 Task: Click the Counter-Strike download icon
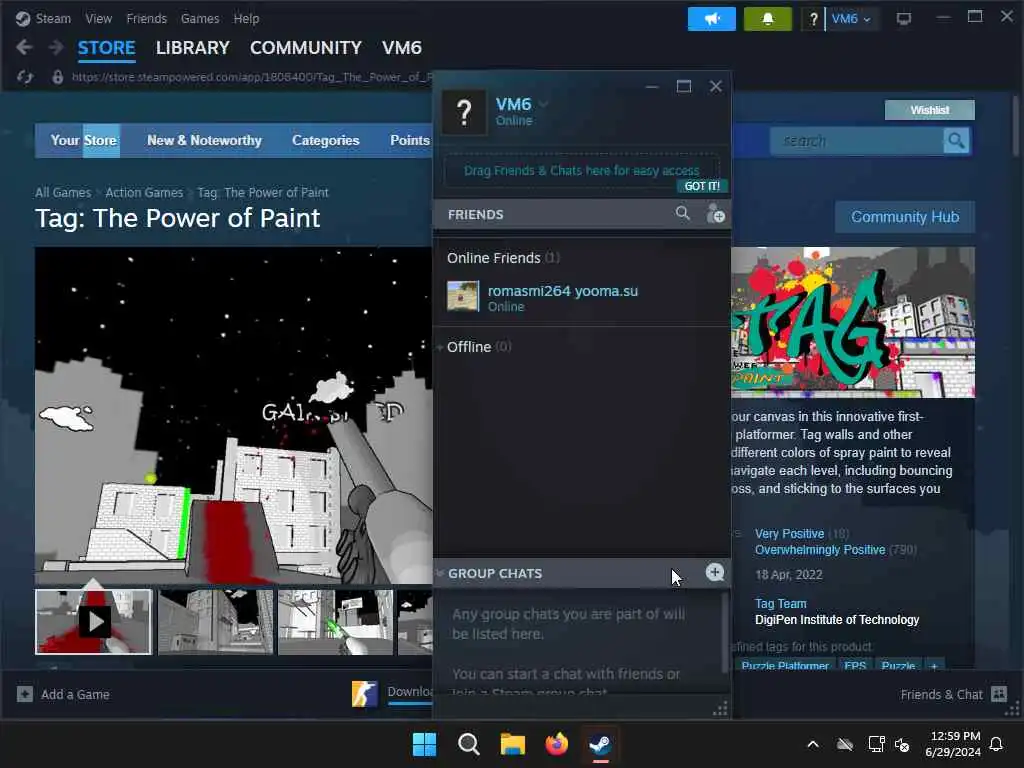coord(364,694)
